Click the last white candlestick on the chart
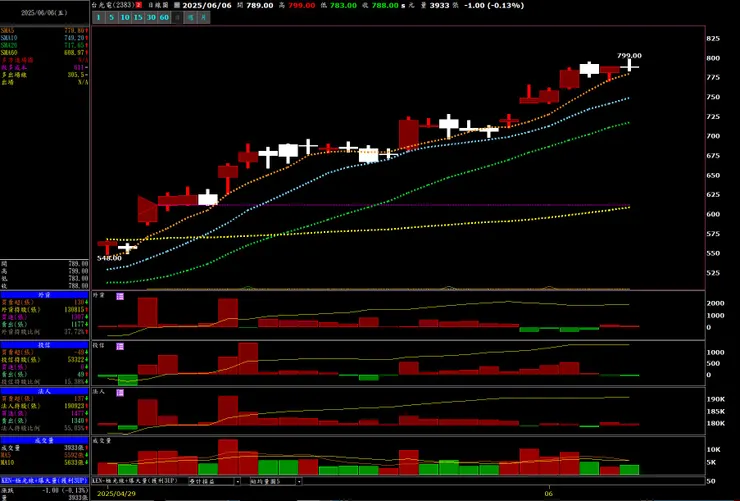The width and height of the screenshot is (740, 501). click(630, 66)
